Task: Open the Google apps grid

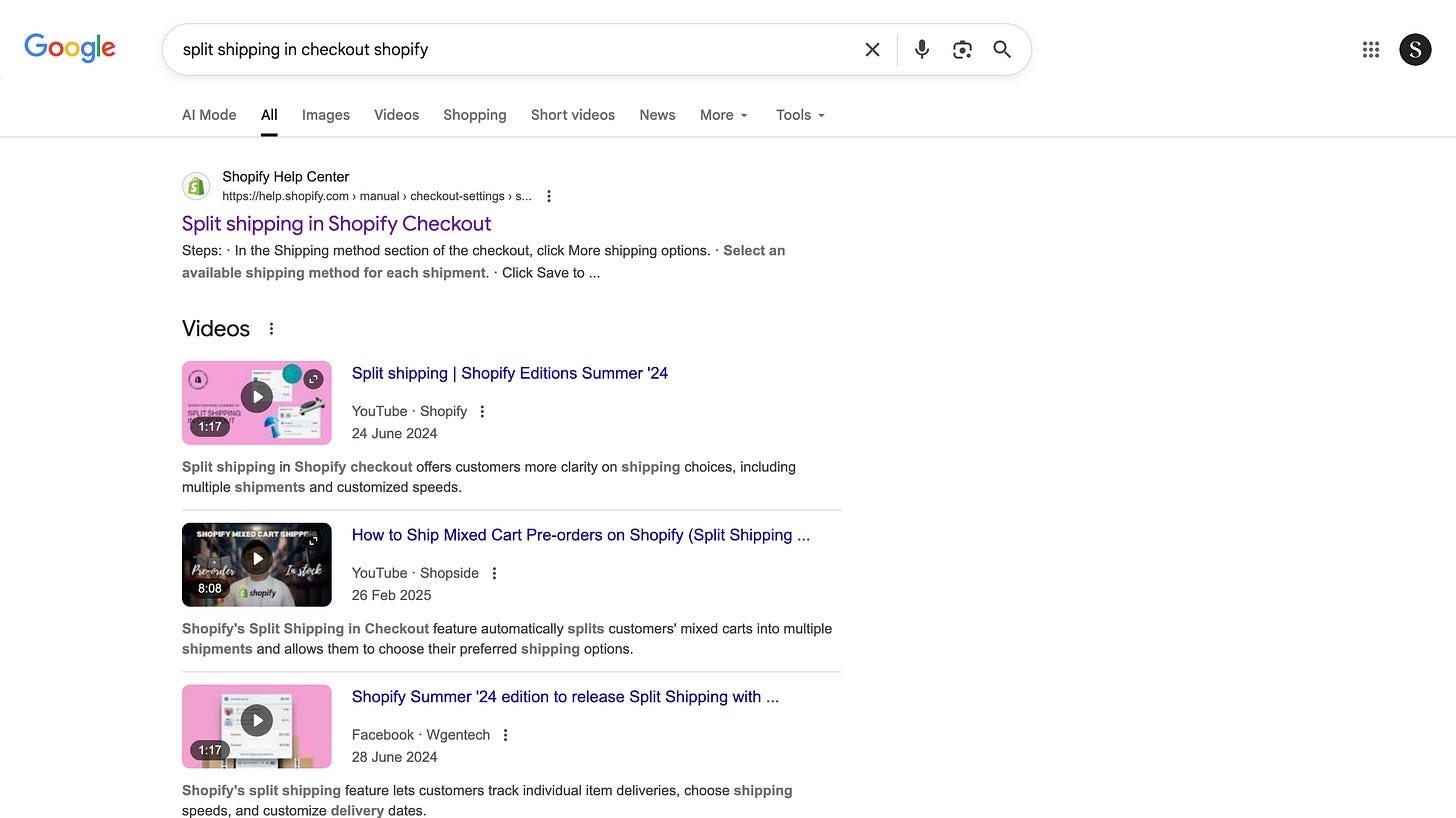Action: pos(1371,49)
